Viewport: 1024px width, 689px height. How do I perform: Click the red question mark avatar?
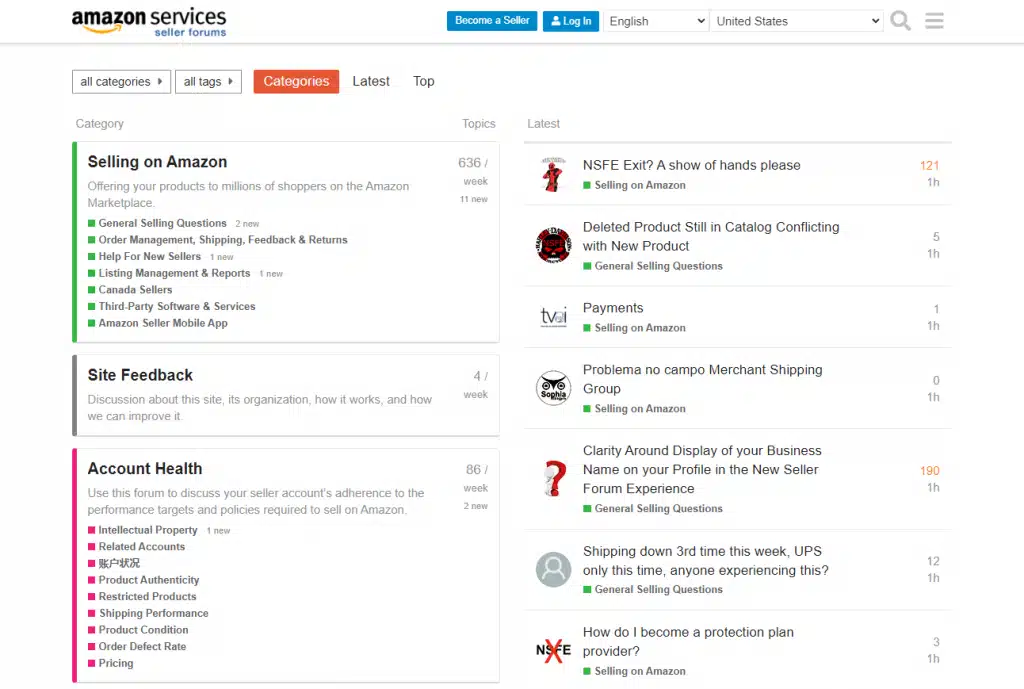pos(553,479)
